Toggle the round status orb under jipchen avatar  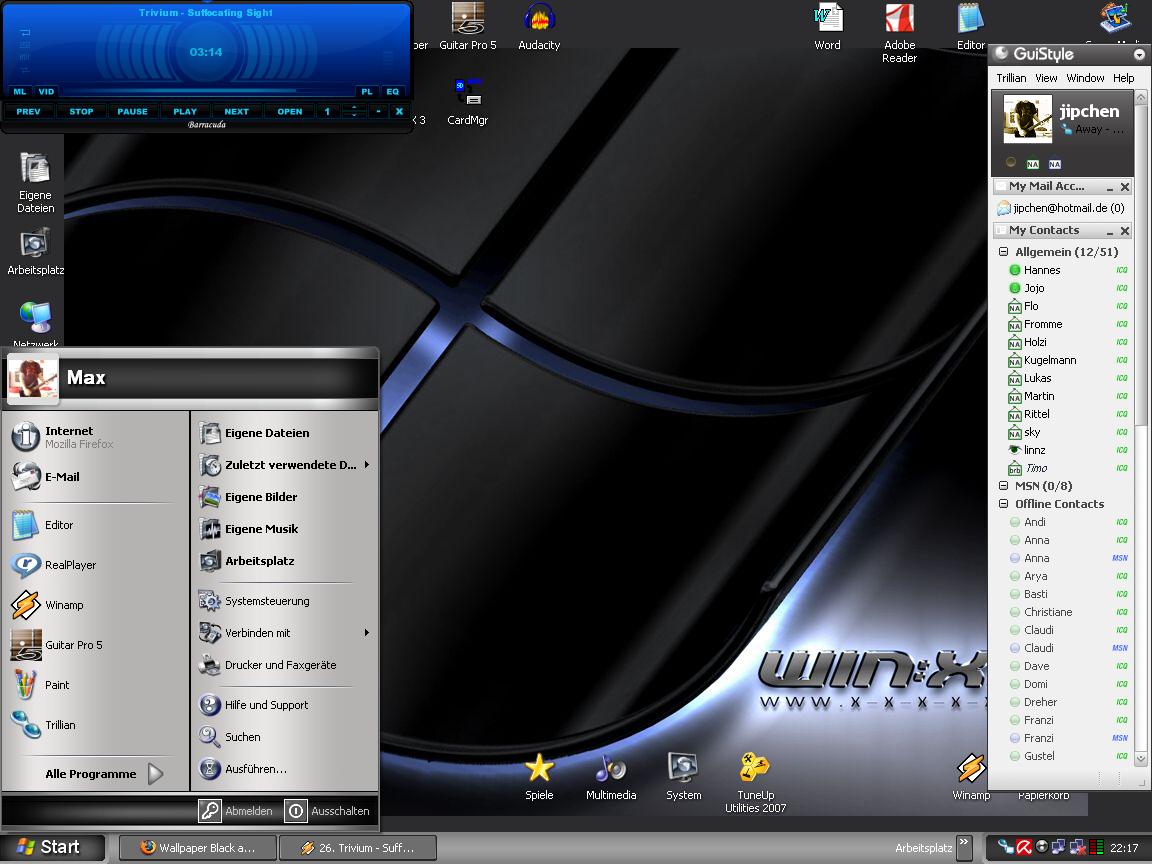(1011, 162)
